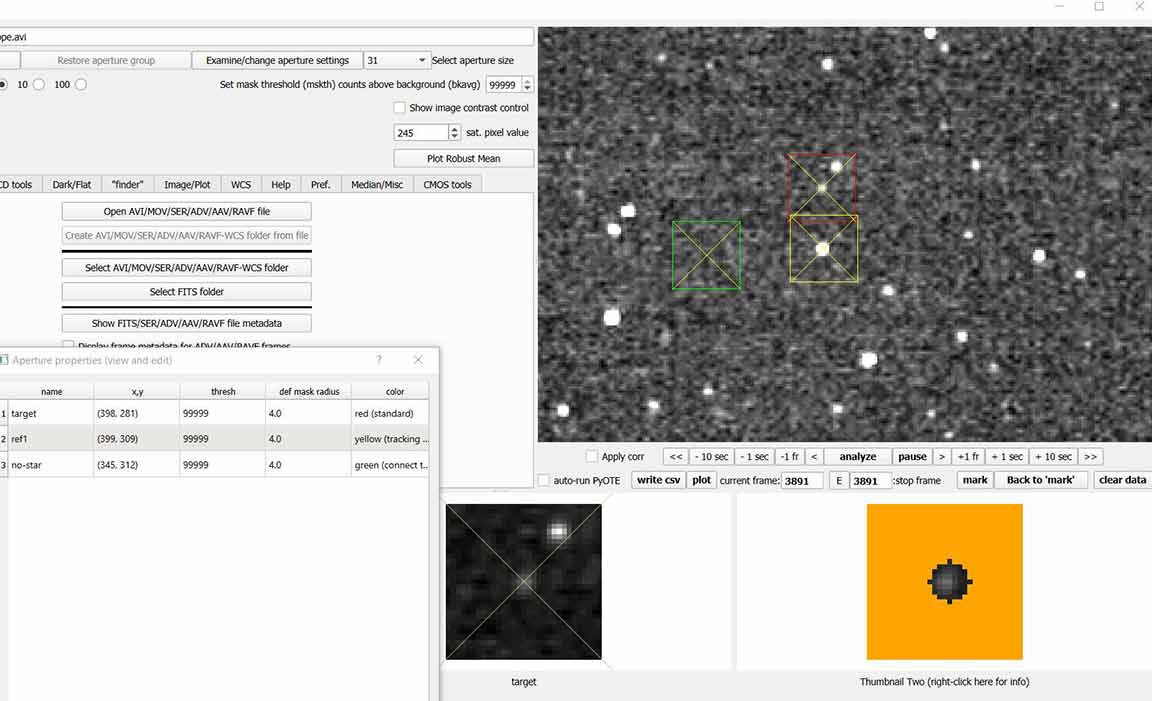Click the def mask radius column header
Screen dimensions: 1152x701
click(x=309, y=392)
